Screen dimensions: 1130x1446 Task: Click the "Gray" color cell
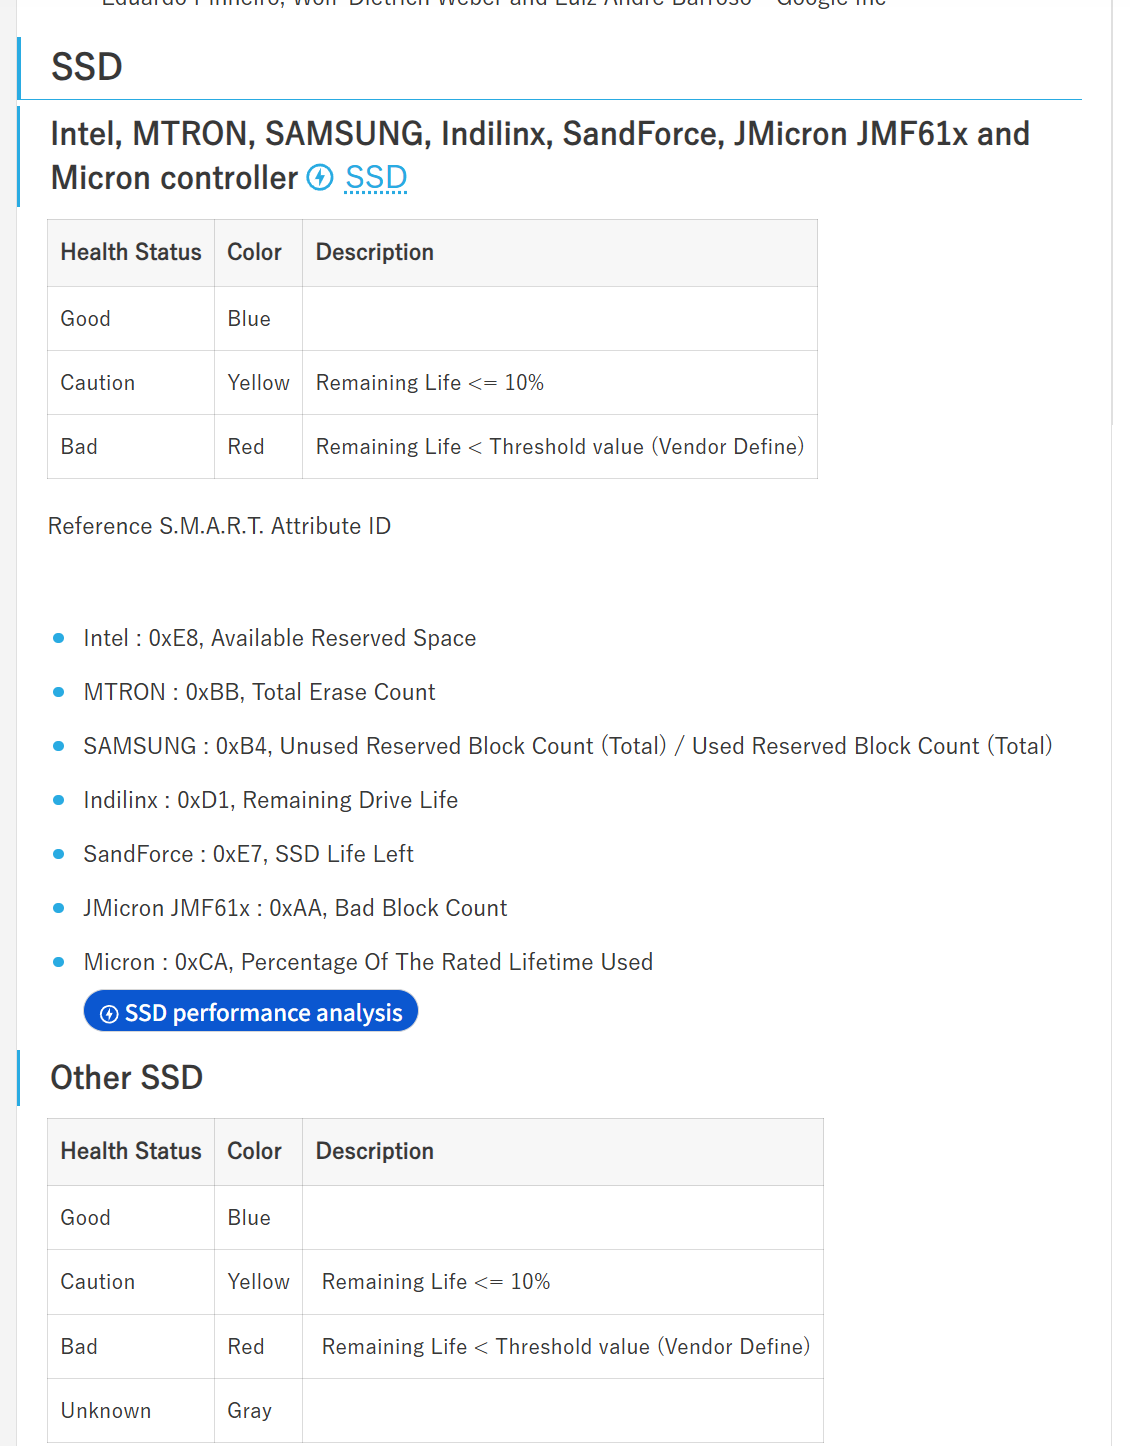(x=259, y=1411)
